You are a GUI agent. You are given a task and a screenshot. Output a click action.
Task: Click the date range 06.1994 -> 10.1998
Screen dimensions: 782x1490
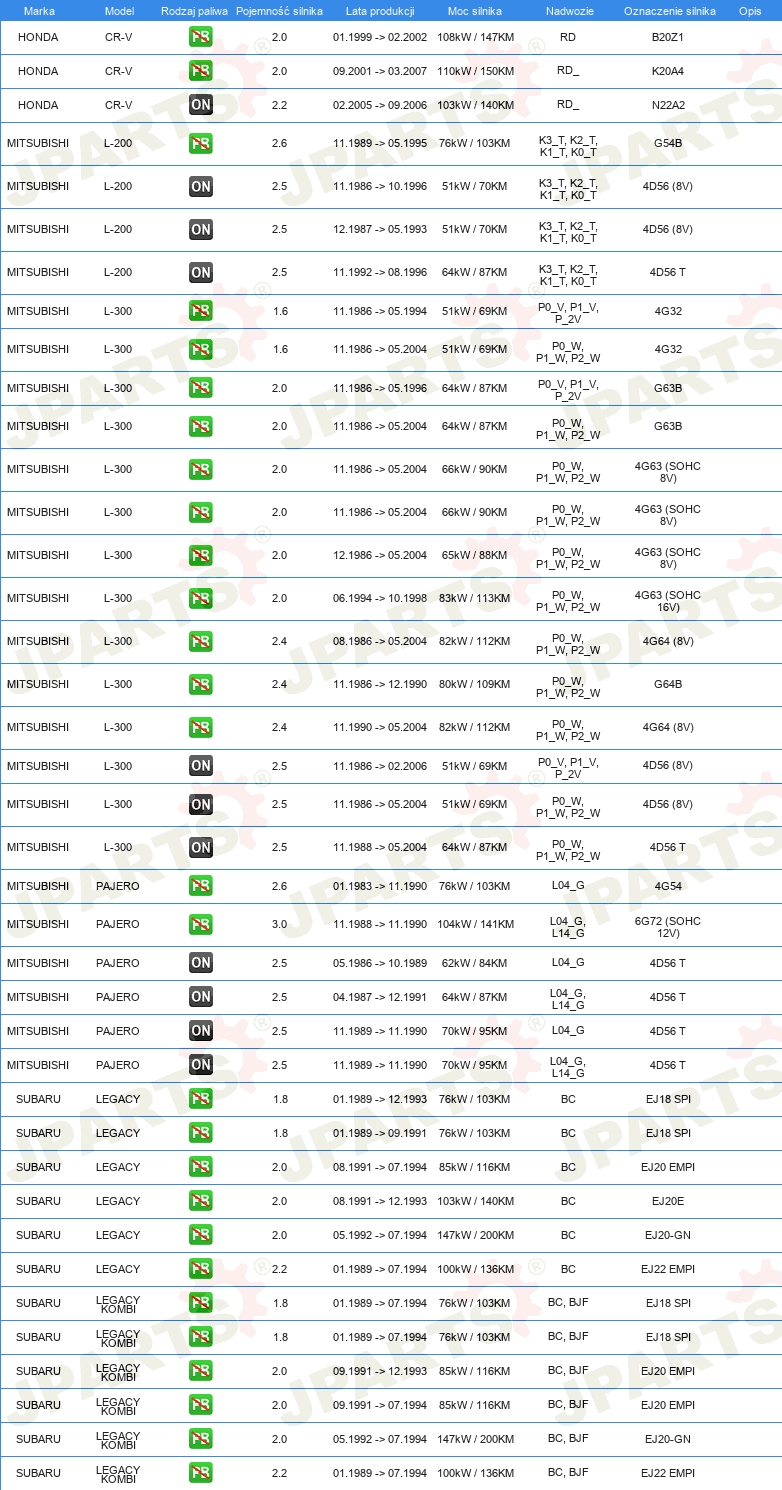[x=380, y=598]
